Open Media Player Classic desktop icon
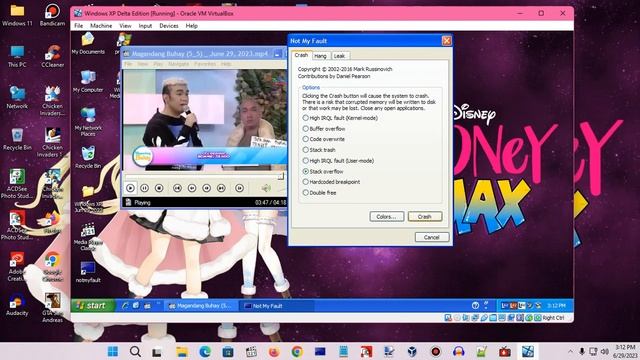The width and height of the screenshot is (640, 360). coord(88,237)
